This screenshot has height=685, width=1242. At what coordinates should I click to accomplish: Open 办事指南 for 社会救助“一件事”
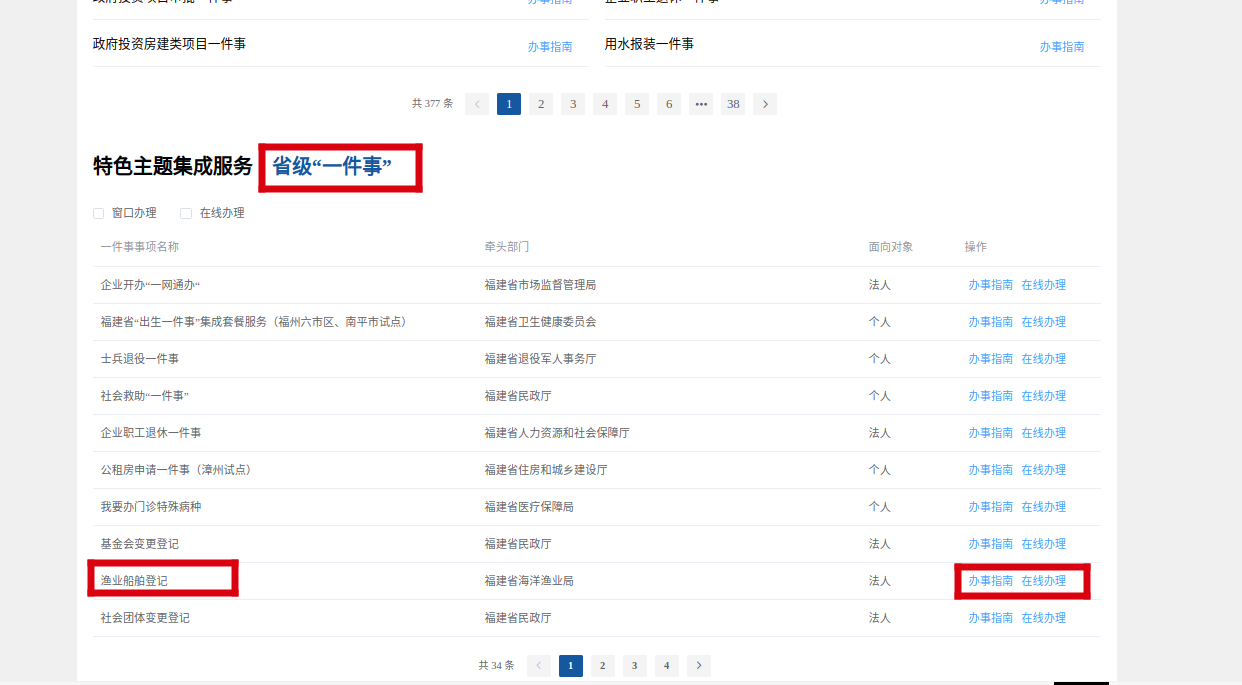click(x=991, y=396)
